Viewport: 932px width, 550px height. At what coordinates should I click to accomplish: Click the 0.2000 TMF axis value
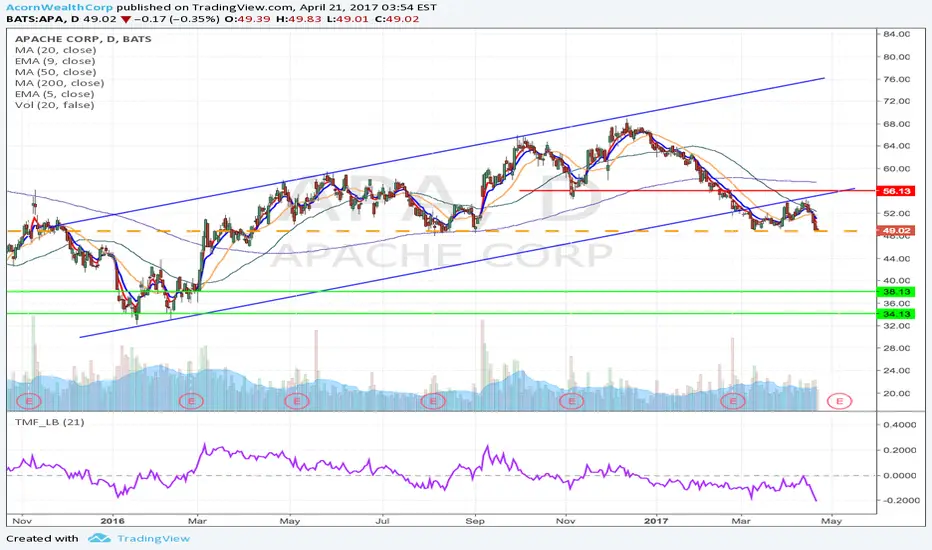899,450
